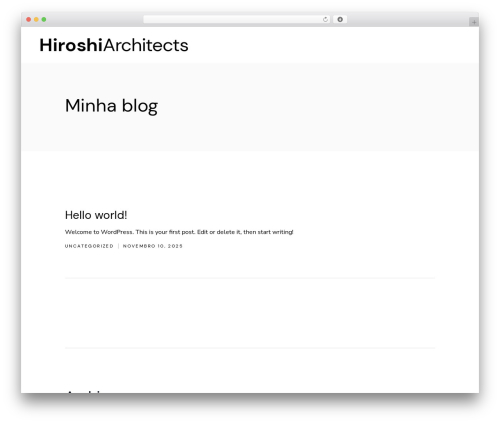Click the Minha blog page heading
500x423 pixels.
click(x=111, y=106)
